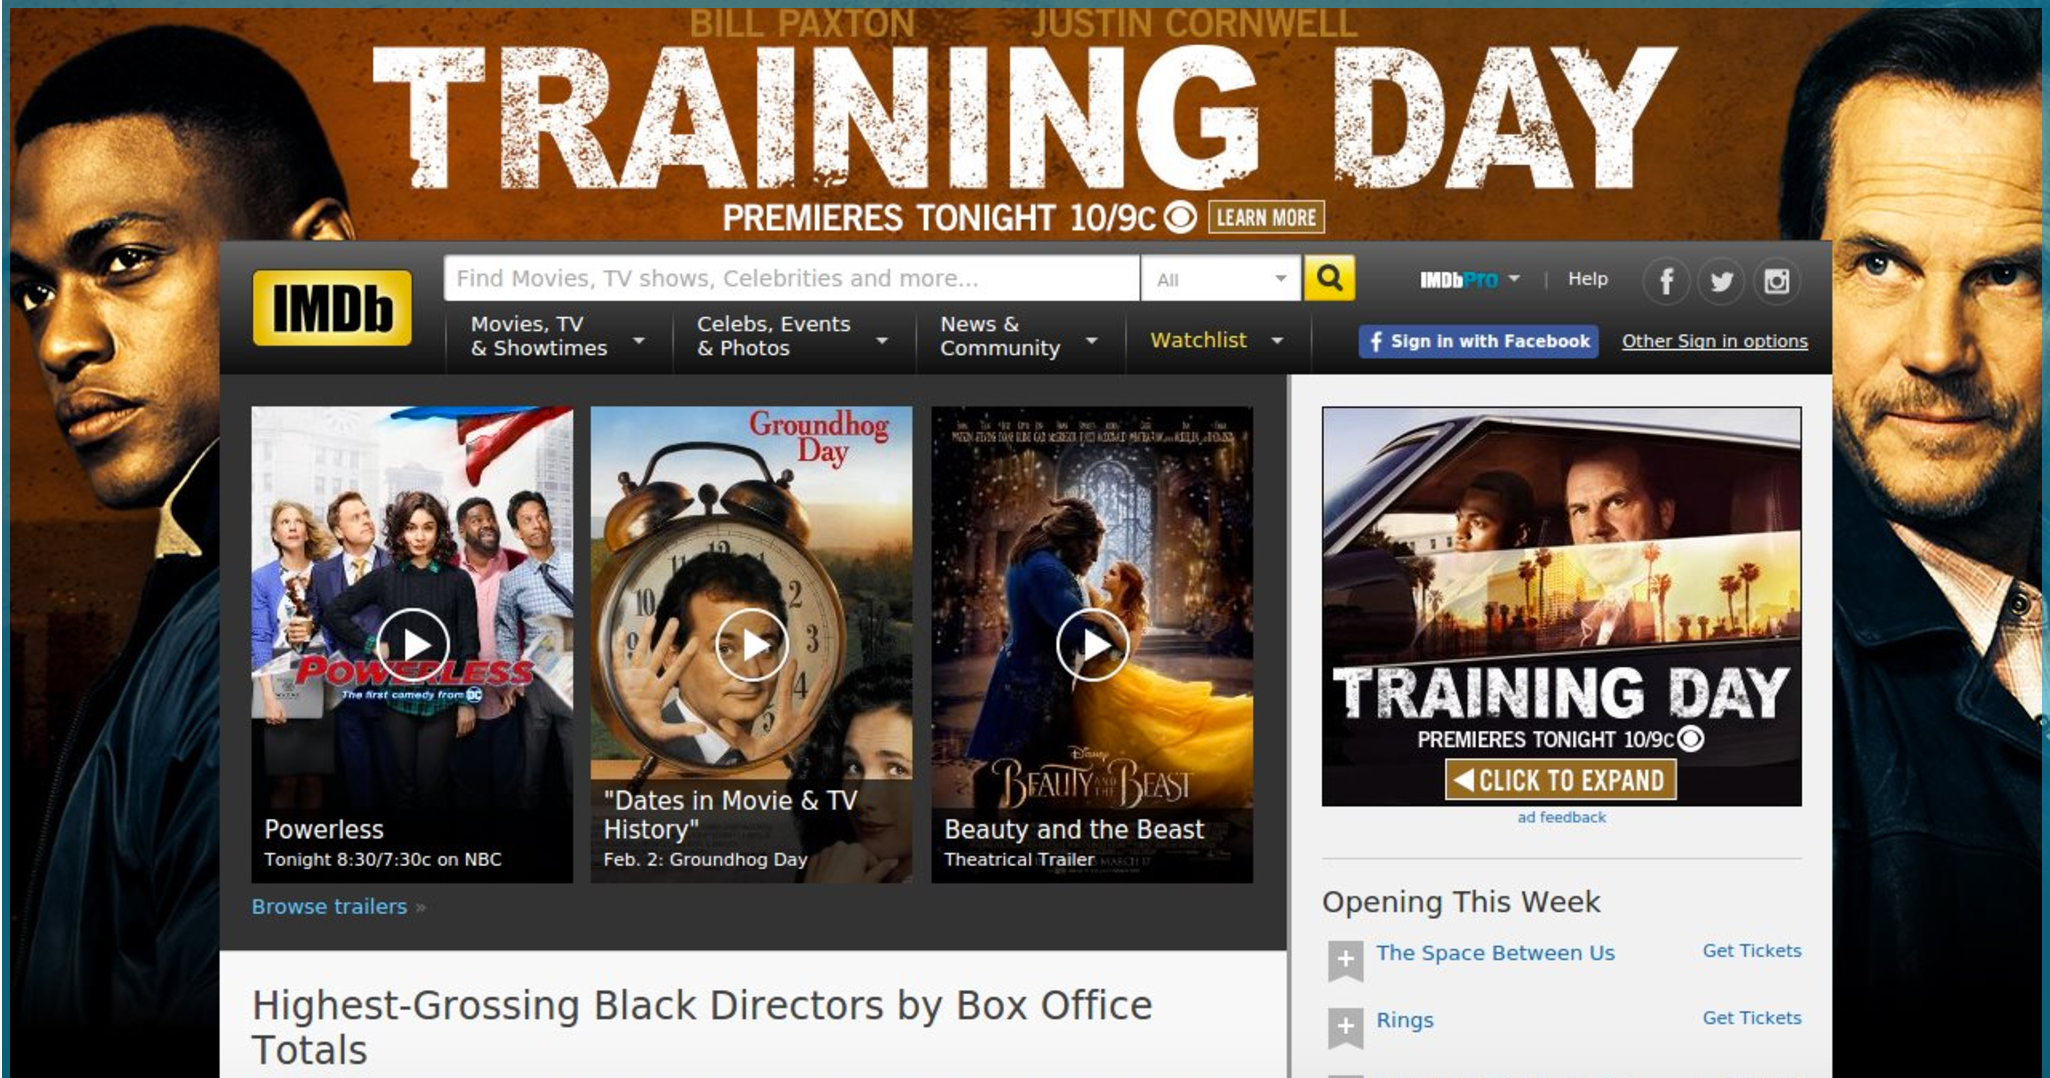Screen dimensions: 2050x1078
Task: Open News & Community menu
Action: (x=1019, y=336)
